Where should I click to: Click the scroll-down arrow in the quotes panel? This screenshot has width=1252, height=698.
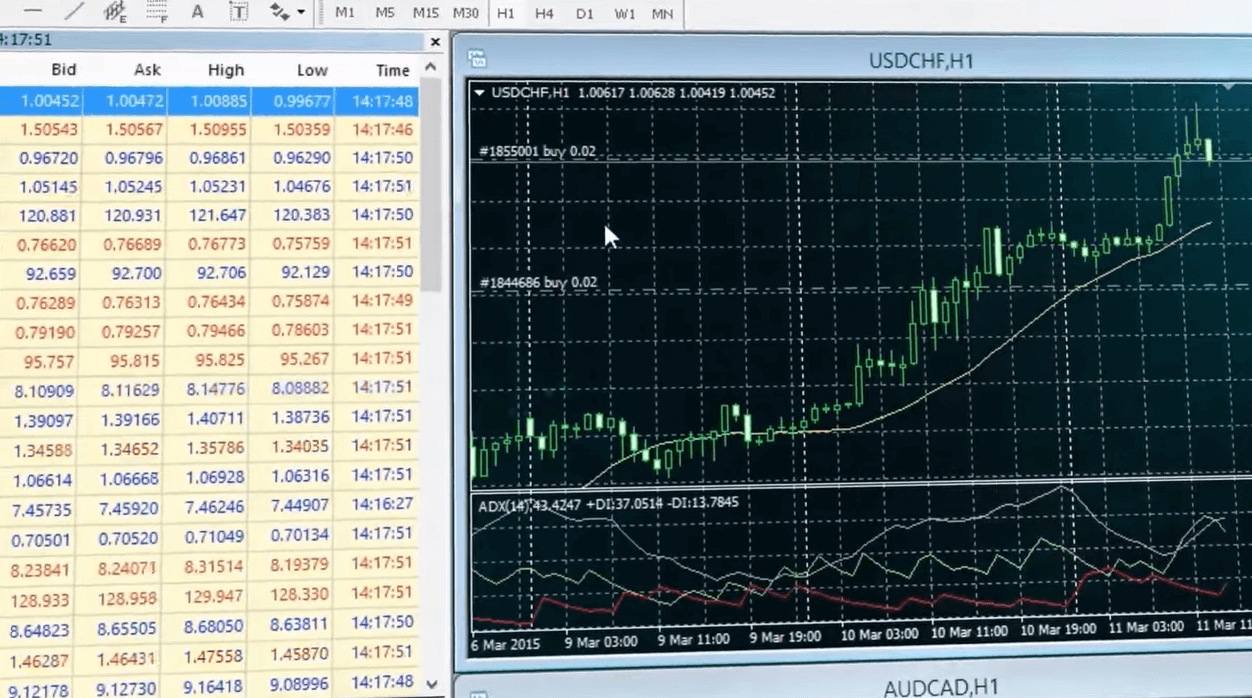coord(431,683)
